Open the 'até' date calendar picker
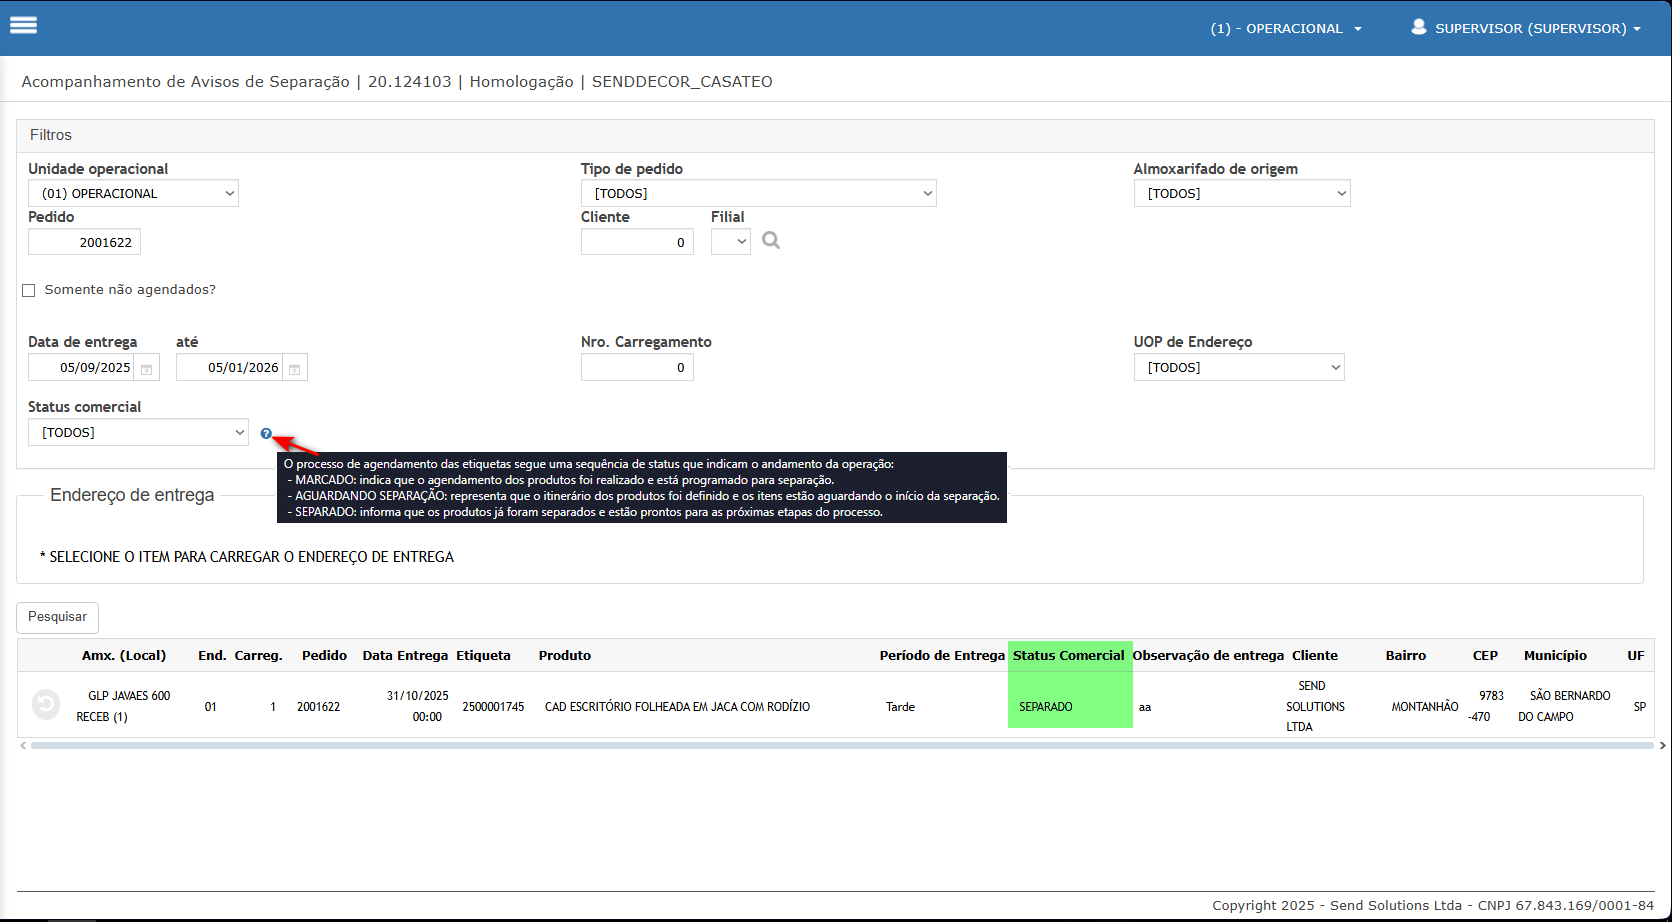1672x922 pixels. [294, 369]
